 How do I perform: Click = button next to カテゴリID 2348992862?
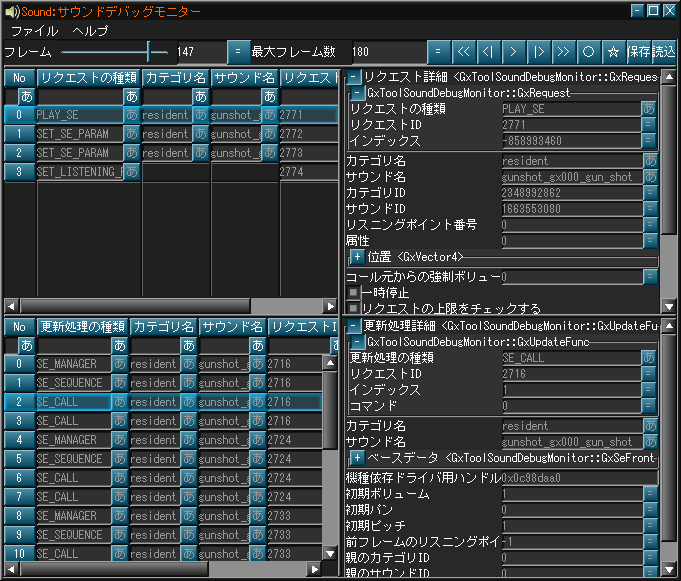click(651, 193)
